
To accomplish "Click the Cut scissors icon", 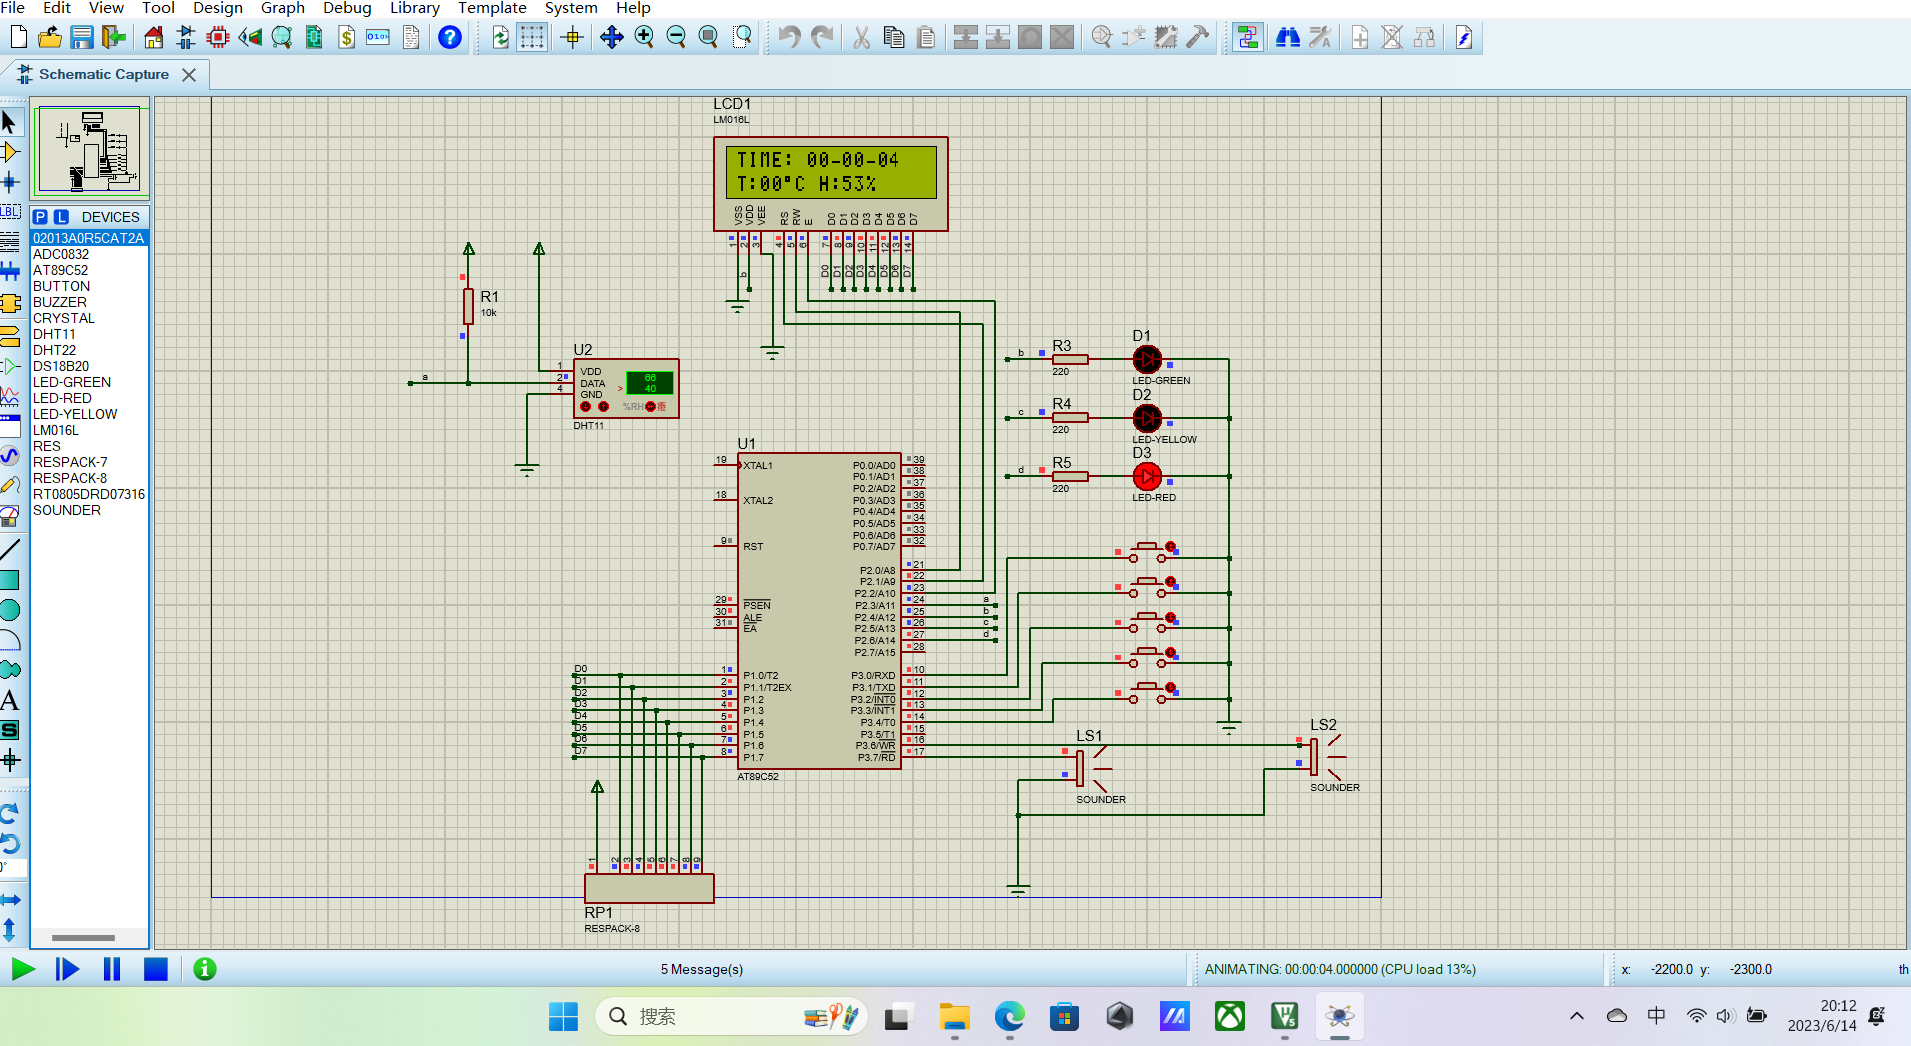I will (861, 38).
